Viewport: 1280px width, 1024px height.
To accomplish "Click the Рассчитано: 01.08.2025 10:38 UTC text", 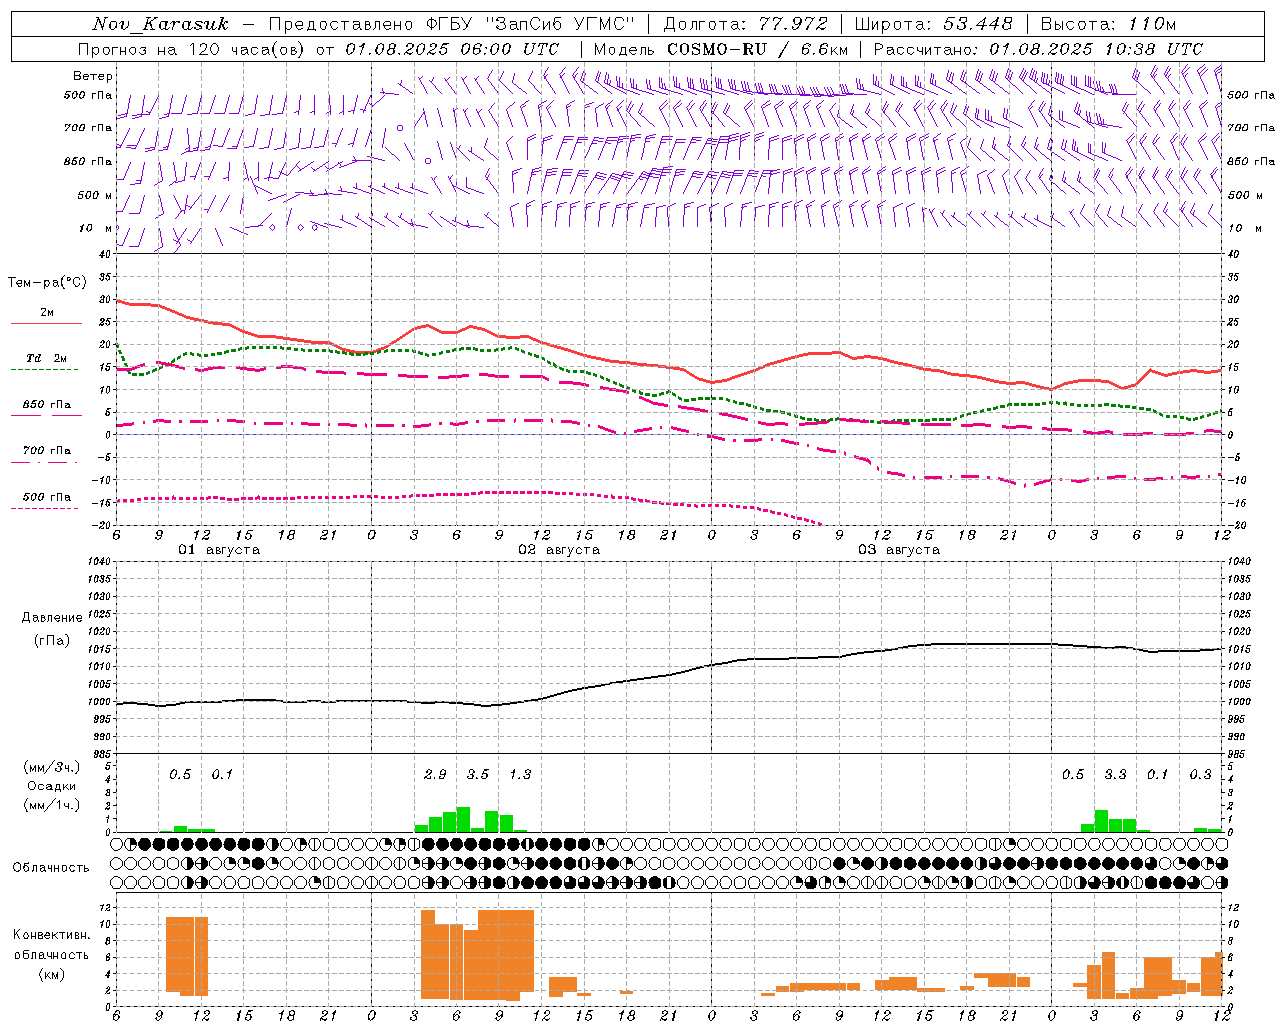I will (x=1038, y=49).
